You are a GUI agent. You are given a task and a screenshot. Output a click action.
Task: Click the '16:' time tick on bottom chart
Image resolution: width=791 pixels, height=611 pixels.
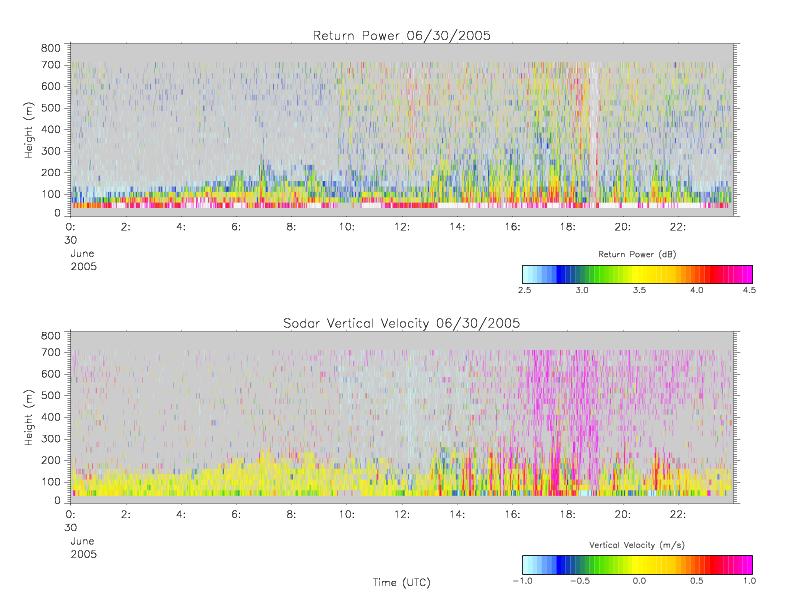(x=512, y=515)
